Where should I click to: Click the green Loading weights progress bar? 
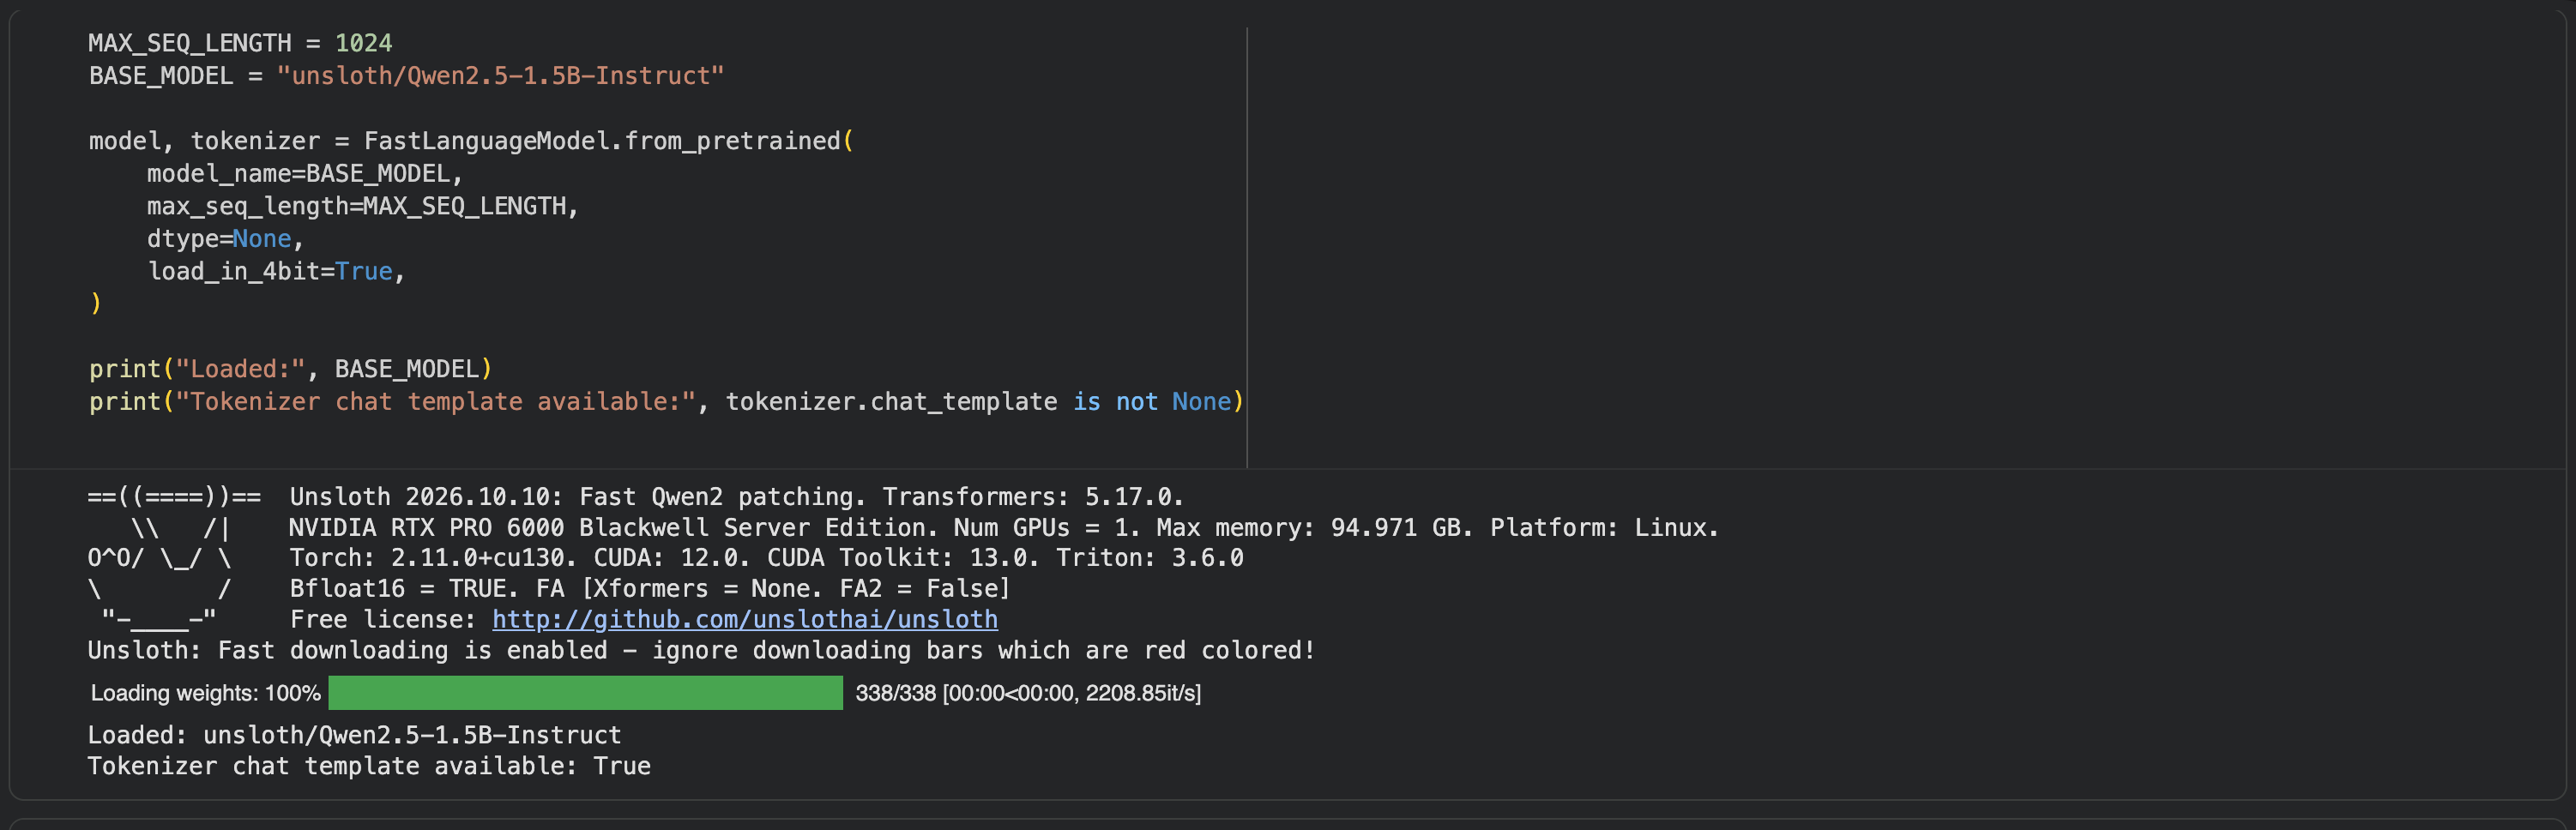pyautogui.click(x=585, y=693)
